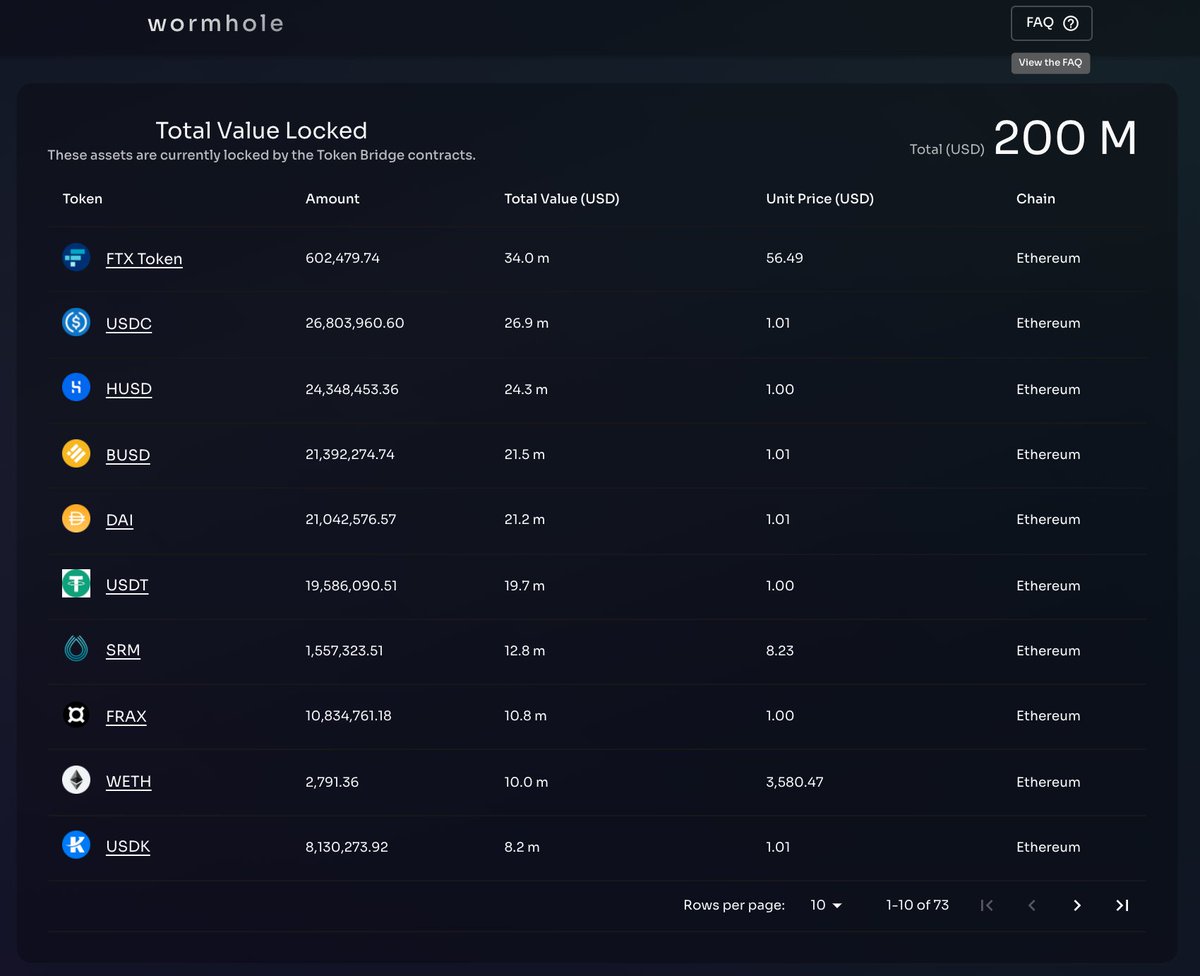Open the FAQ button
This screenshot has width=1200, height=976.
(1051, 23)
